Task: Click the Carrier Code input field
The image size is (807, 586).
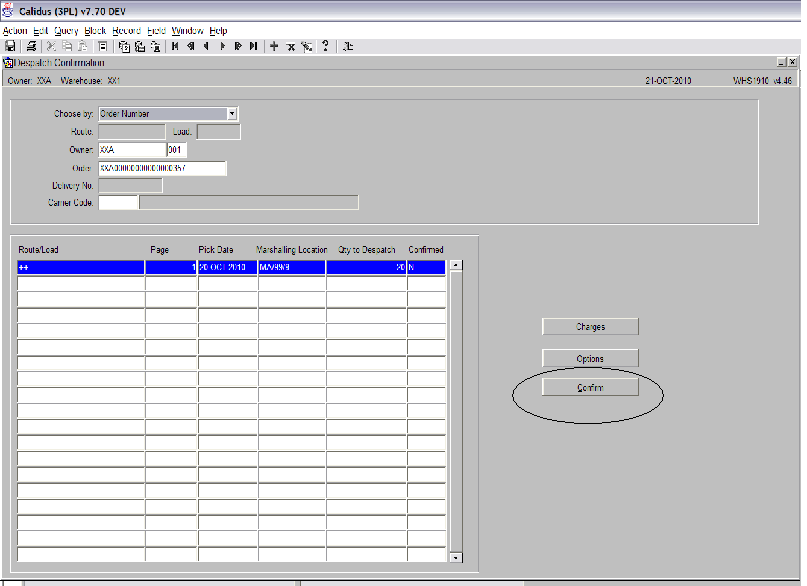Action: click(x=118, y=203)
